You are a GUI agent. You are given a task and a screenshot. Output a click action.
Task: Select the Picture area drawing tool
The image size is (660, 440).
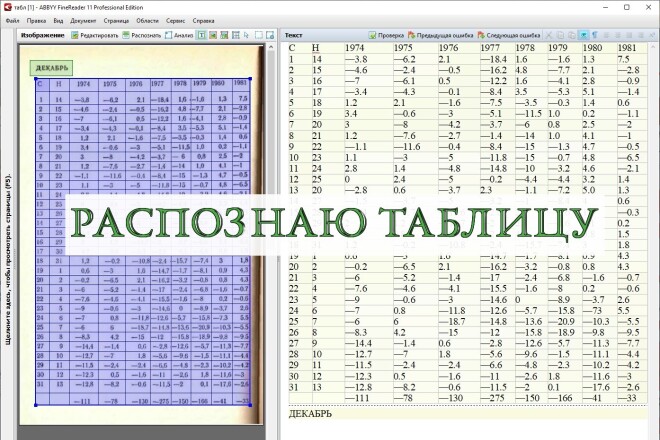pyautogui.click(x=213, y=35)
